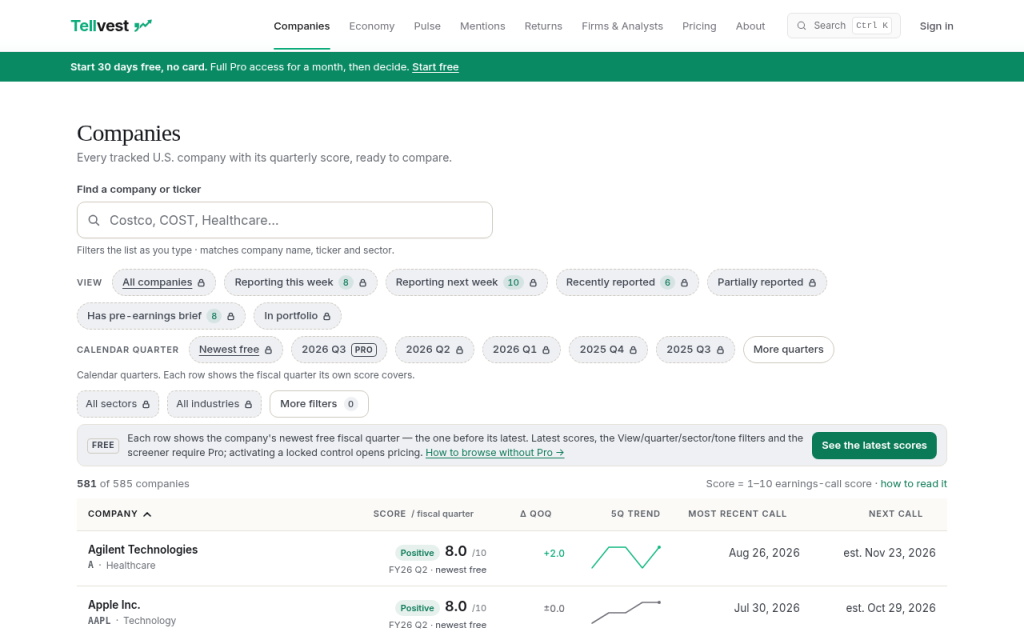The width and height of the screenshot is (1024, 640).
Task: Click the Tellvest logo
Action: 111,26
